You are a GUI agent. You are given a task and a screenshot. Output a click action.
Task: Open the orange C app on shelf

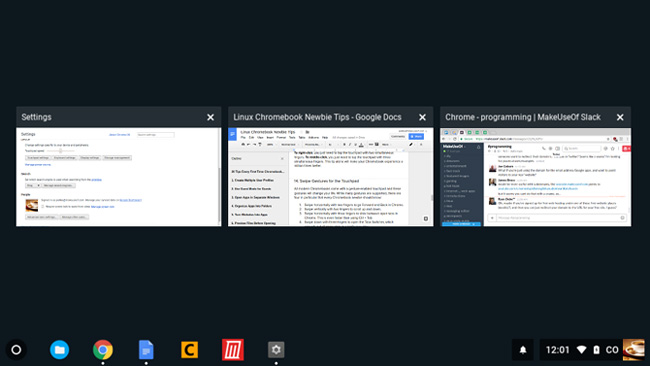[189, 350]
